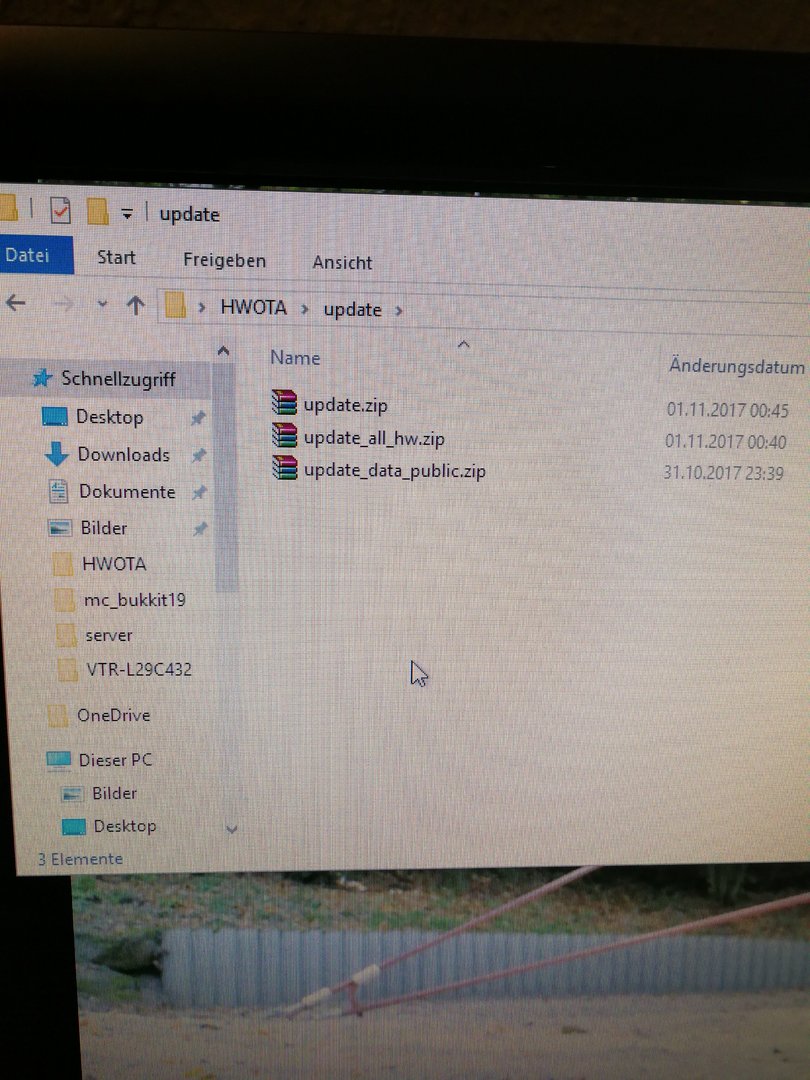810x1080 pixels.
Task: Open the recent locations dropdown arrow
Action: tap(103, 304)
